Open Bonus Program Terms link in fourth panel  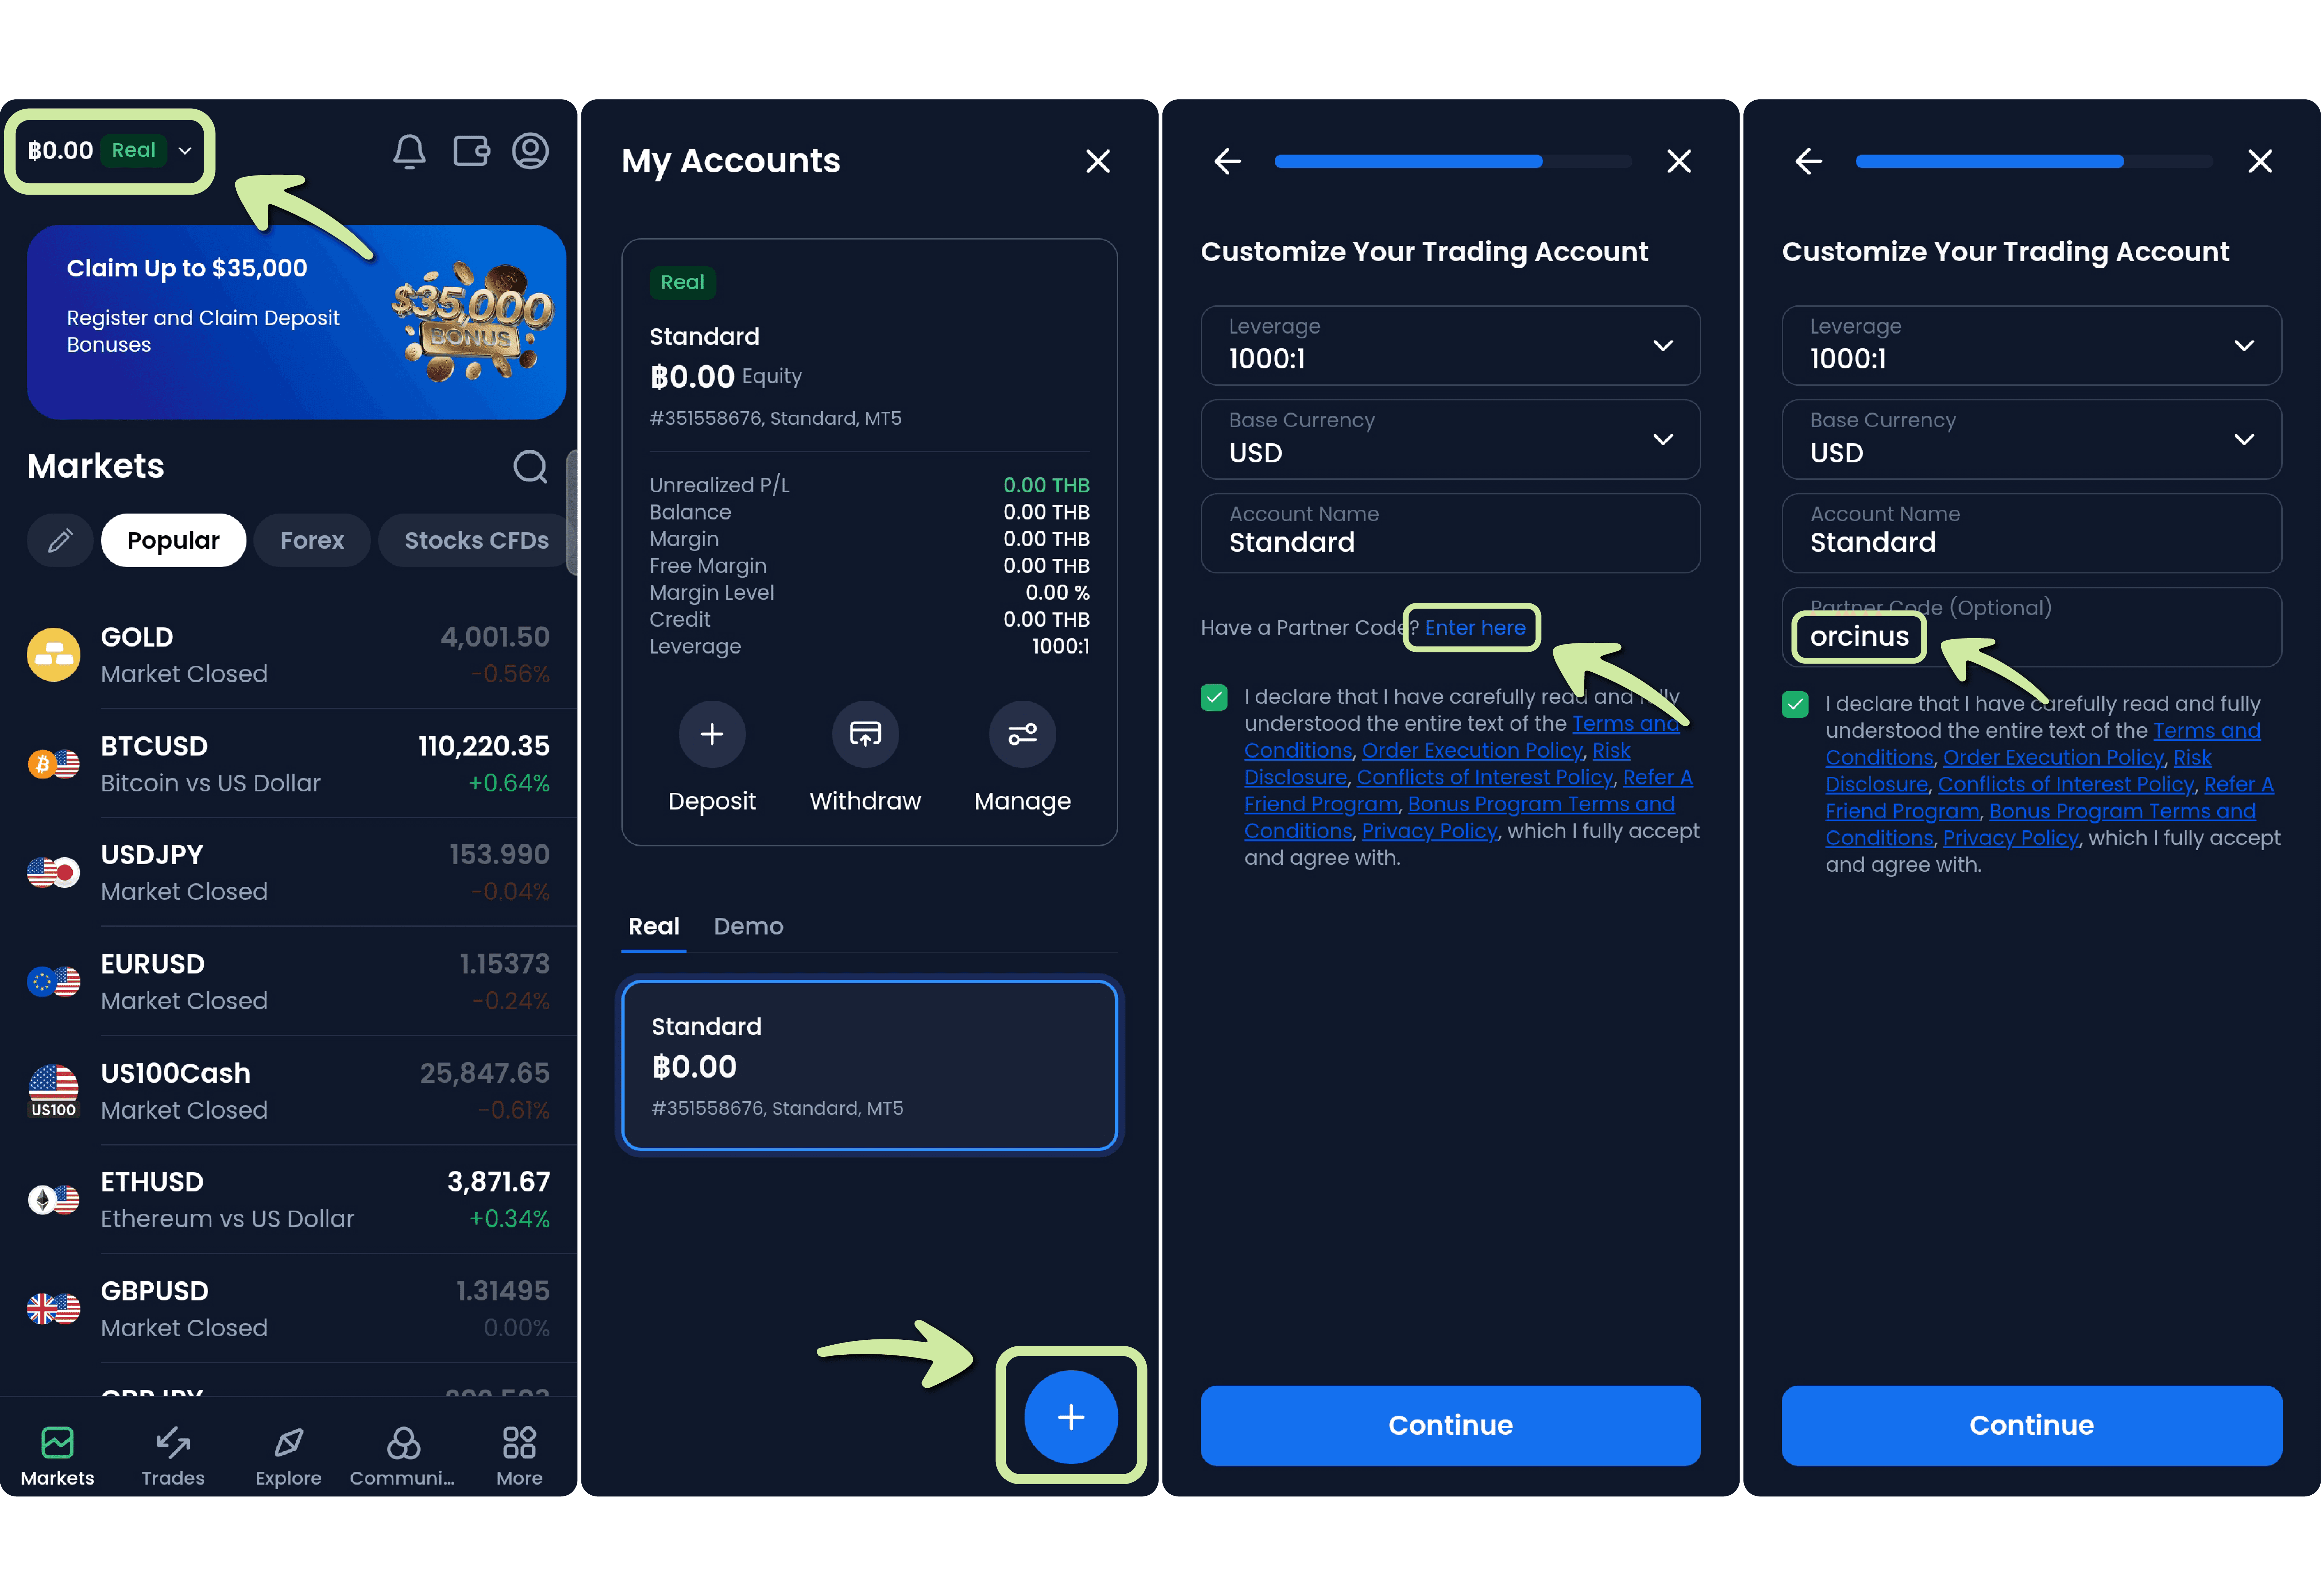(2122, 812)
